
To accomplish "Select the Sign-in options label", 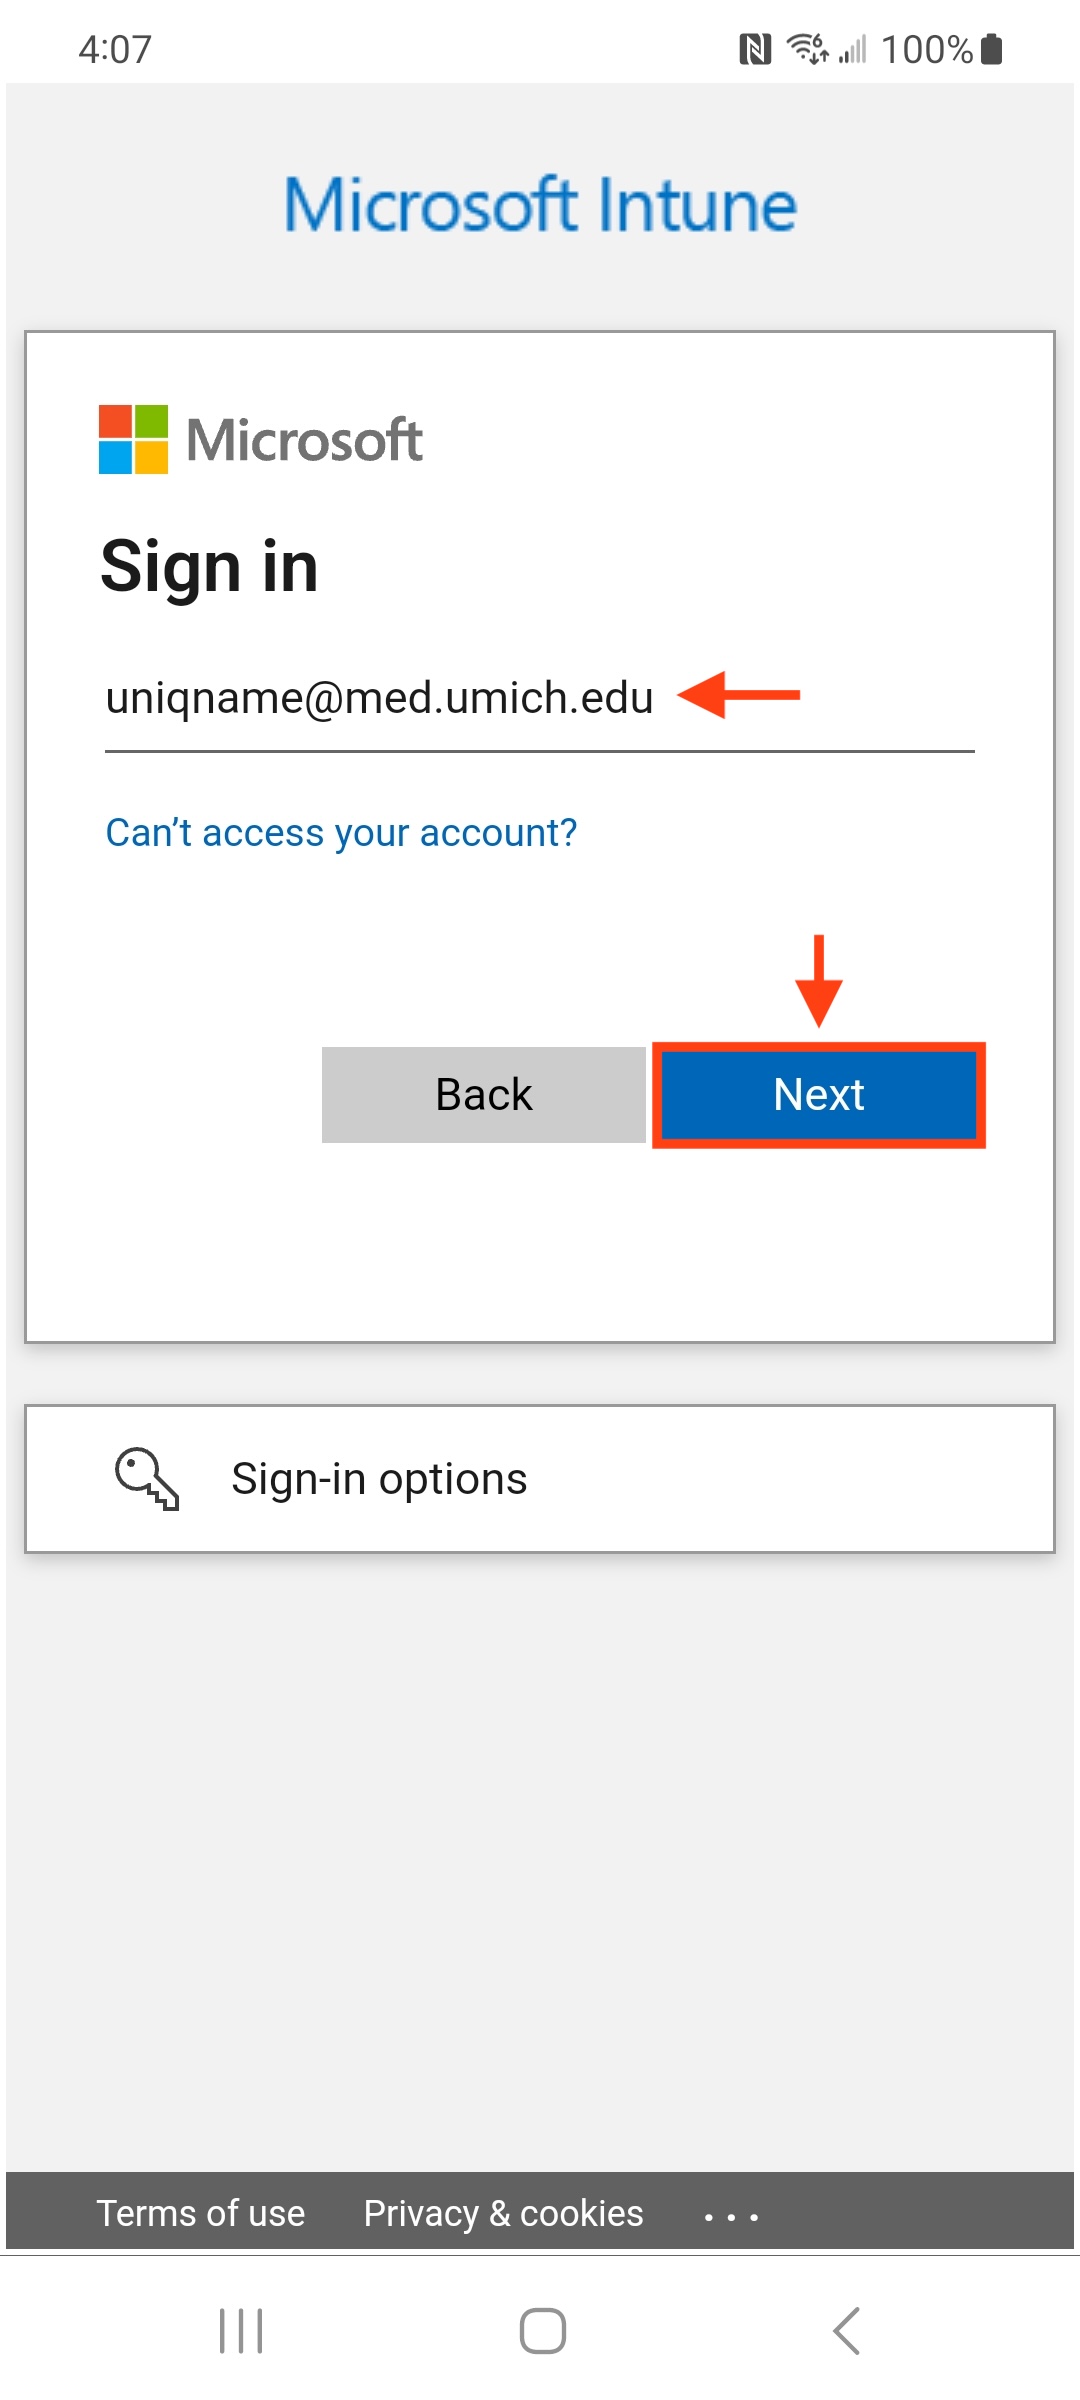I will [379, 1479].
